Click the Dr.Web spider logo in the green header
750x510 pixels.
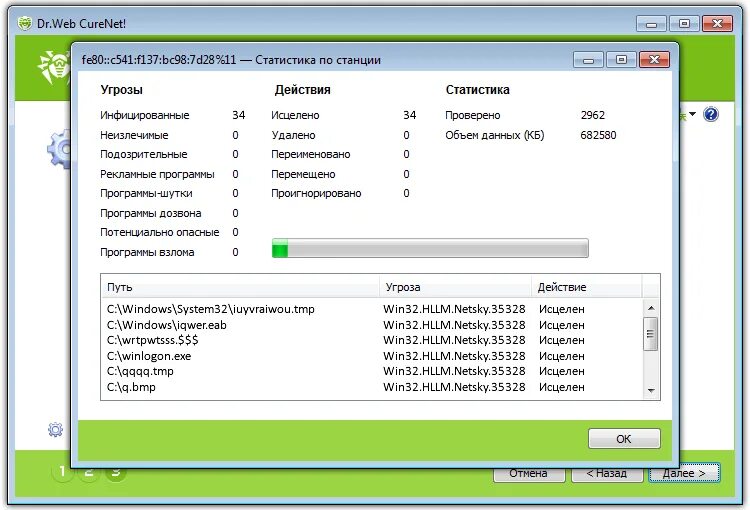point(54,67)
